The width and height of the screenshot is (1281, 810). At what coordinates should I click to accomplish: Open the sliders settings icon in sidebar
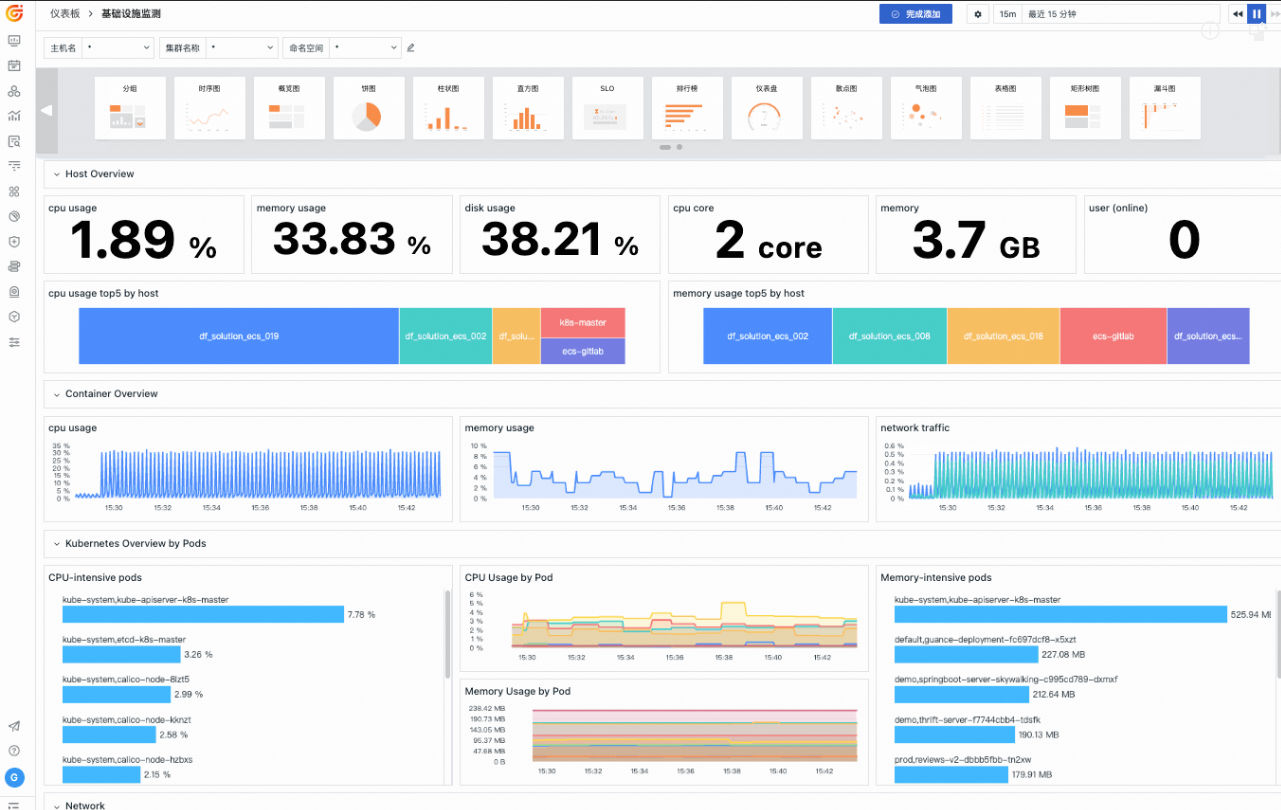click(14, 342)
